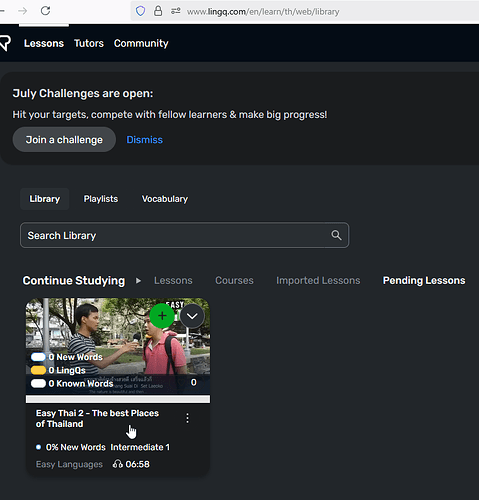Open the Easy Thai 2 lesson thumbnail

tap(118, 347)
